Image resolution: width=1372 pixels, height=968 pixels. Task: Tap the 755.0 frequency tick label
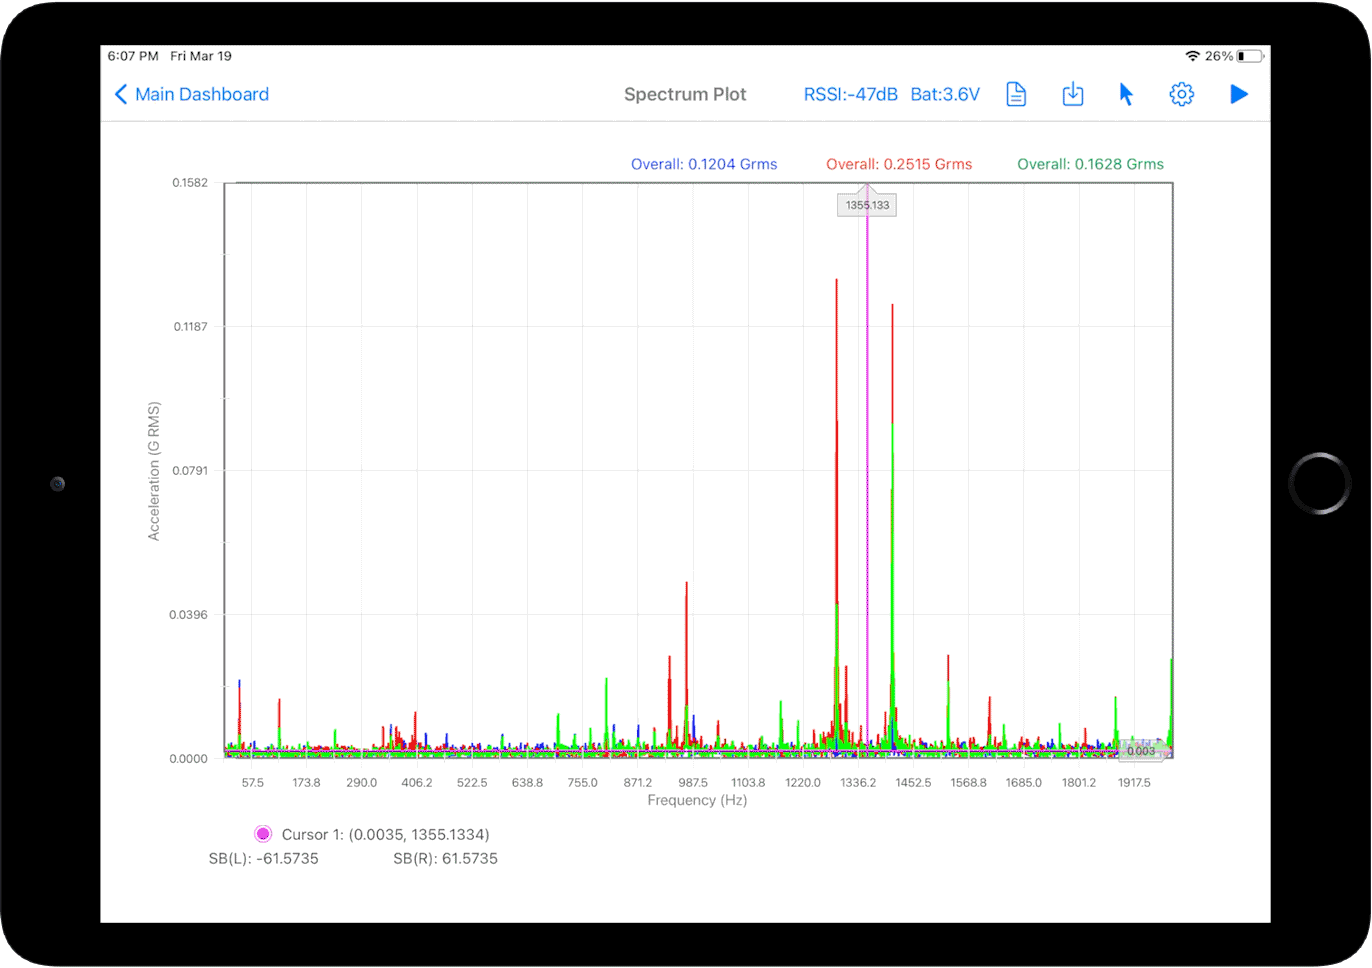click(x=582, y=783)
